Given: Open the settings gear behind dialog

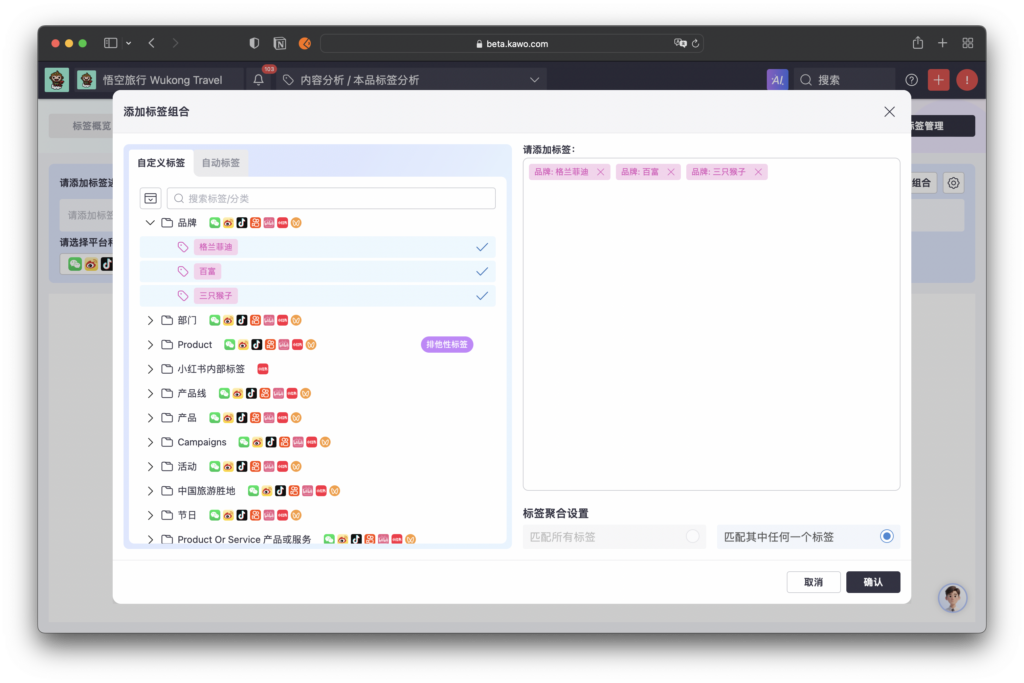Looking at the screenshot, I should 953,183.
